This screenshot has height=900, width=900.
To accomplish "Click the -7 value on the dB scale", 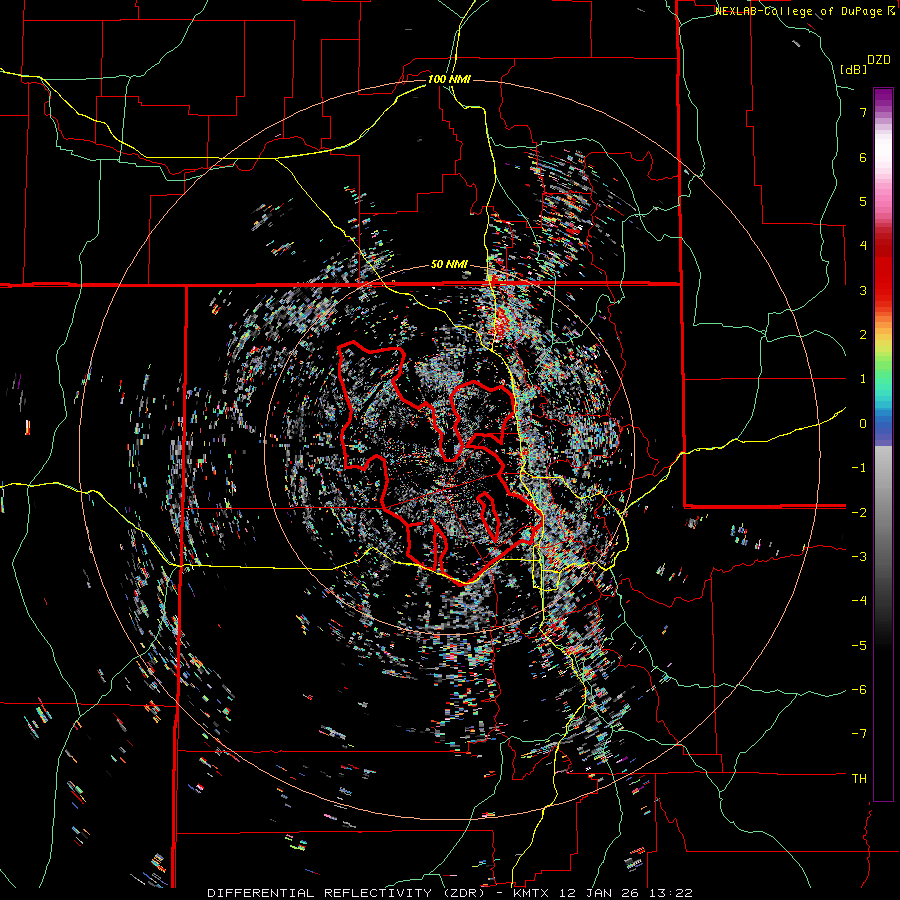I will coord(859,734).
